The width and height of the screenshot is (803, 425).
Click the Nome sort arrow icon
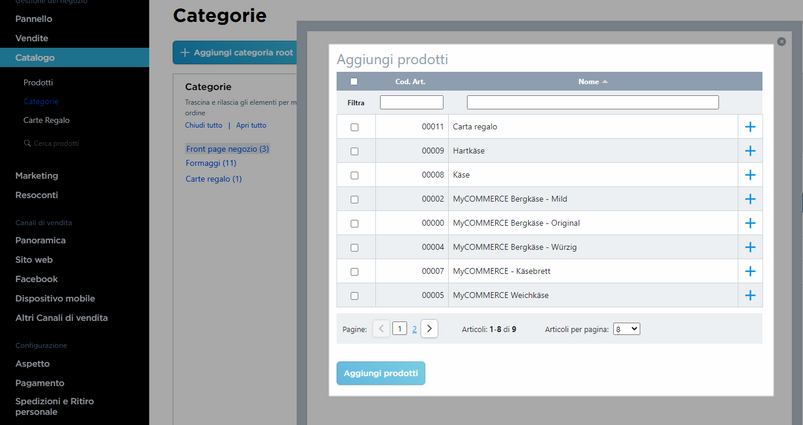pos(605,82)
